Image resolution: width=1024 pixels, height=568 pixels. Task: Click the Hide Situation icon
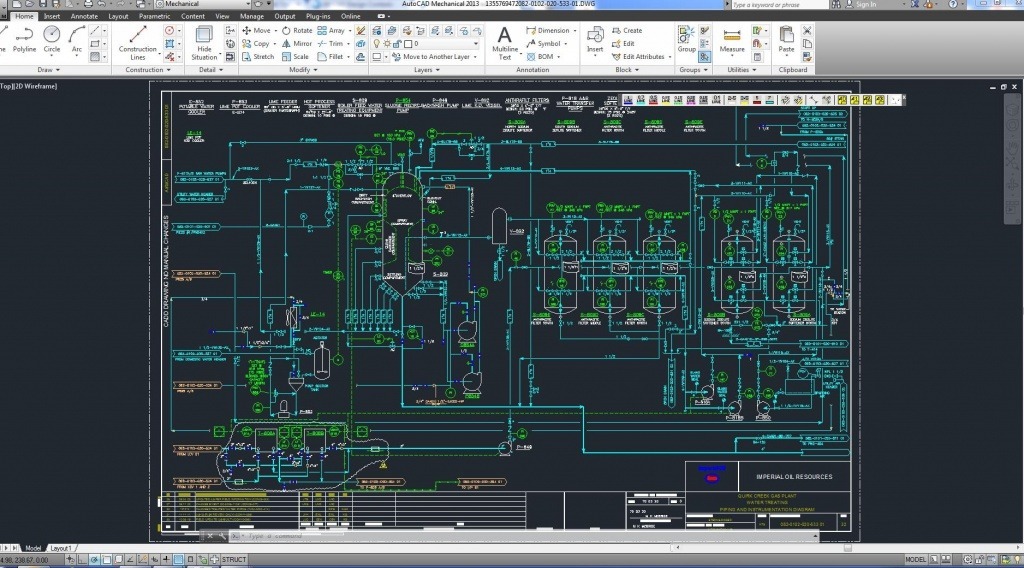(204, 43)
